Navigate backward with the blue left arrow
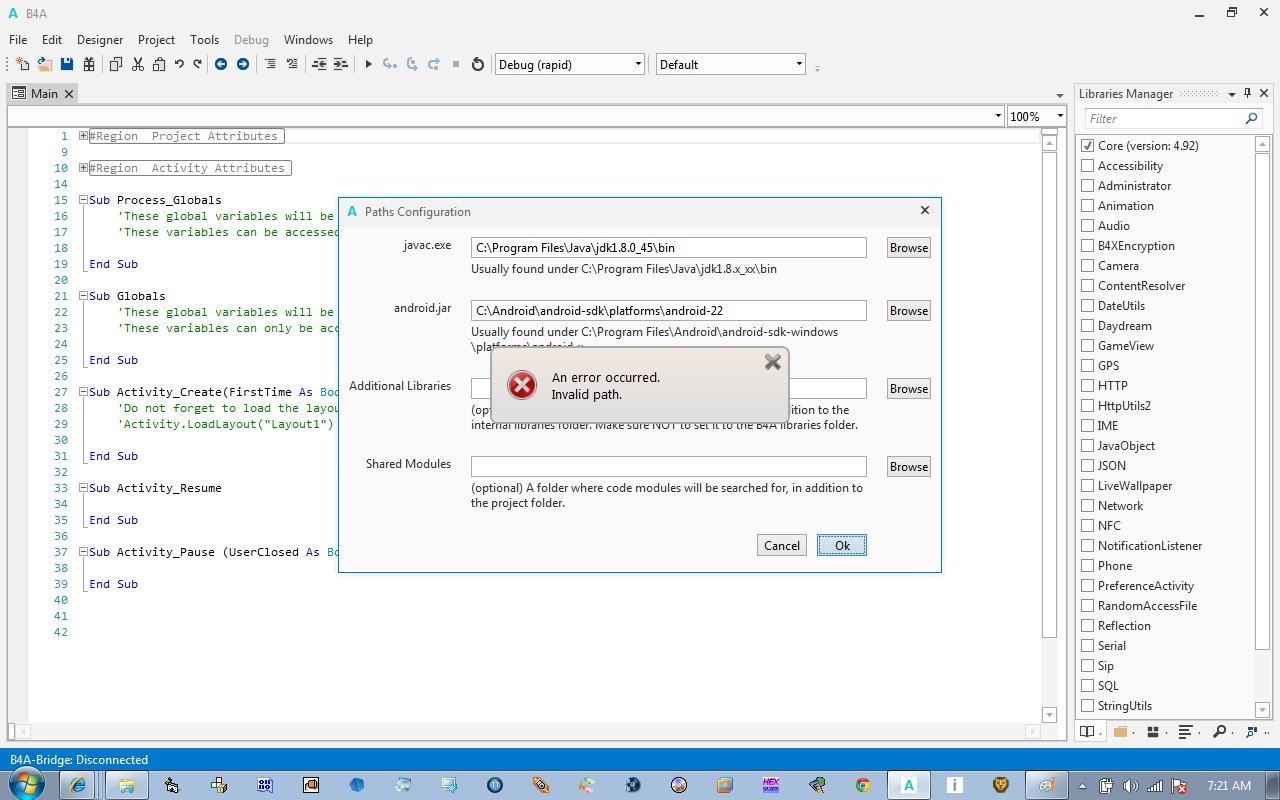1280x800 pixels. click(x=221, y=64)
